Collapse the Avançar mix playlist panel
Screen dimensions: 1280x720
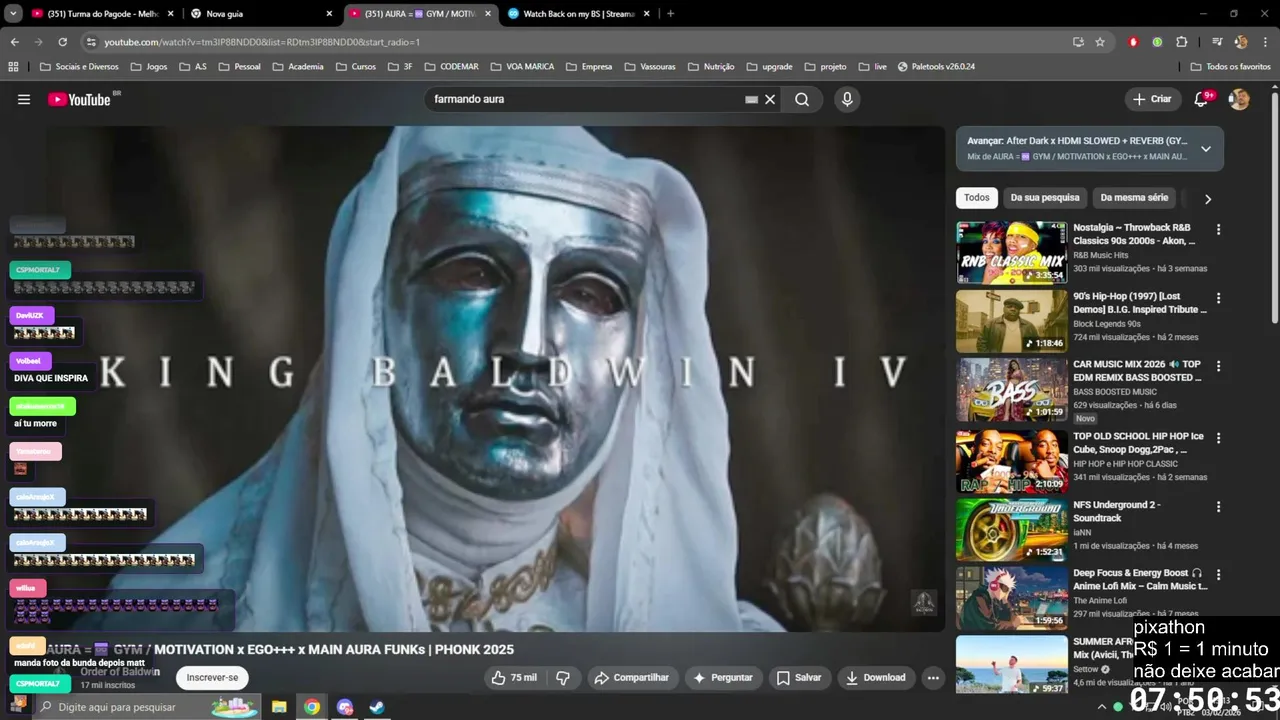click(1206, 149)
